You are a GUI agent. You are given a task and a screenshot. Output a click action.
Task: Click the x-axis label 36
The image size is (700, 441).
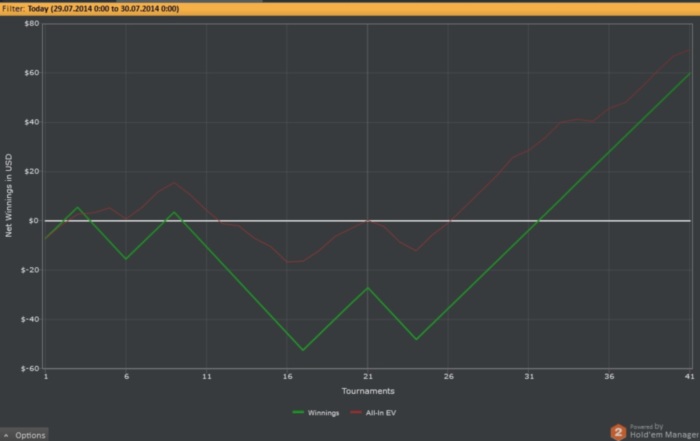click(609, 377)
